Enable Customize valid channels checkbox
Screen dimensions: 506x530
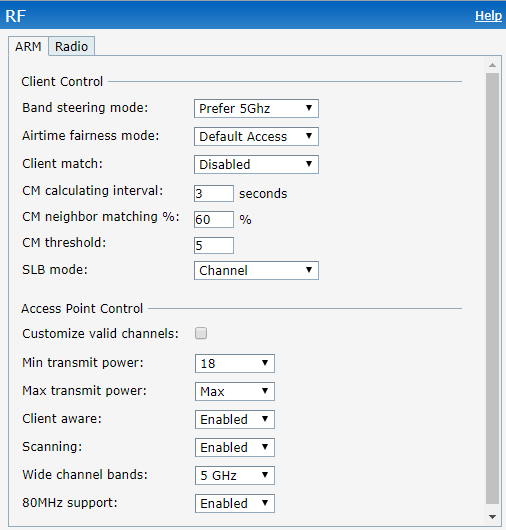coord(201,333)
